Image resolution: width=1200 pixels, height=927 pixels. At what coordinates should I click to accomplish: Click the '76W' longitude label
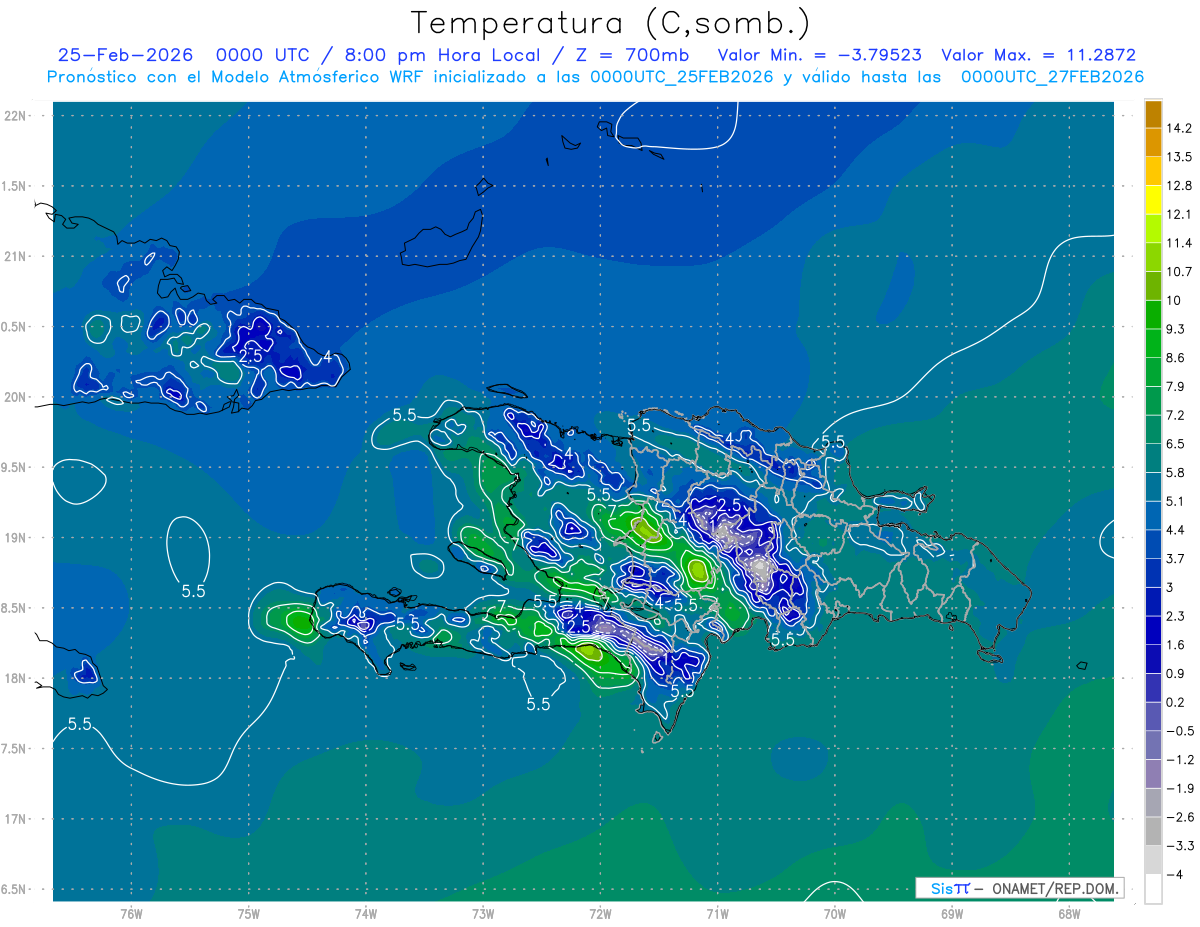131,913
